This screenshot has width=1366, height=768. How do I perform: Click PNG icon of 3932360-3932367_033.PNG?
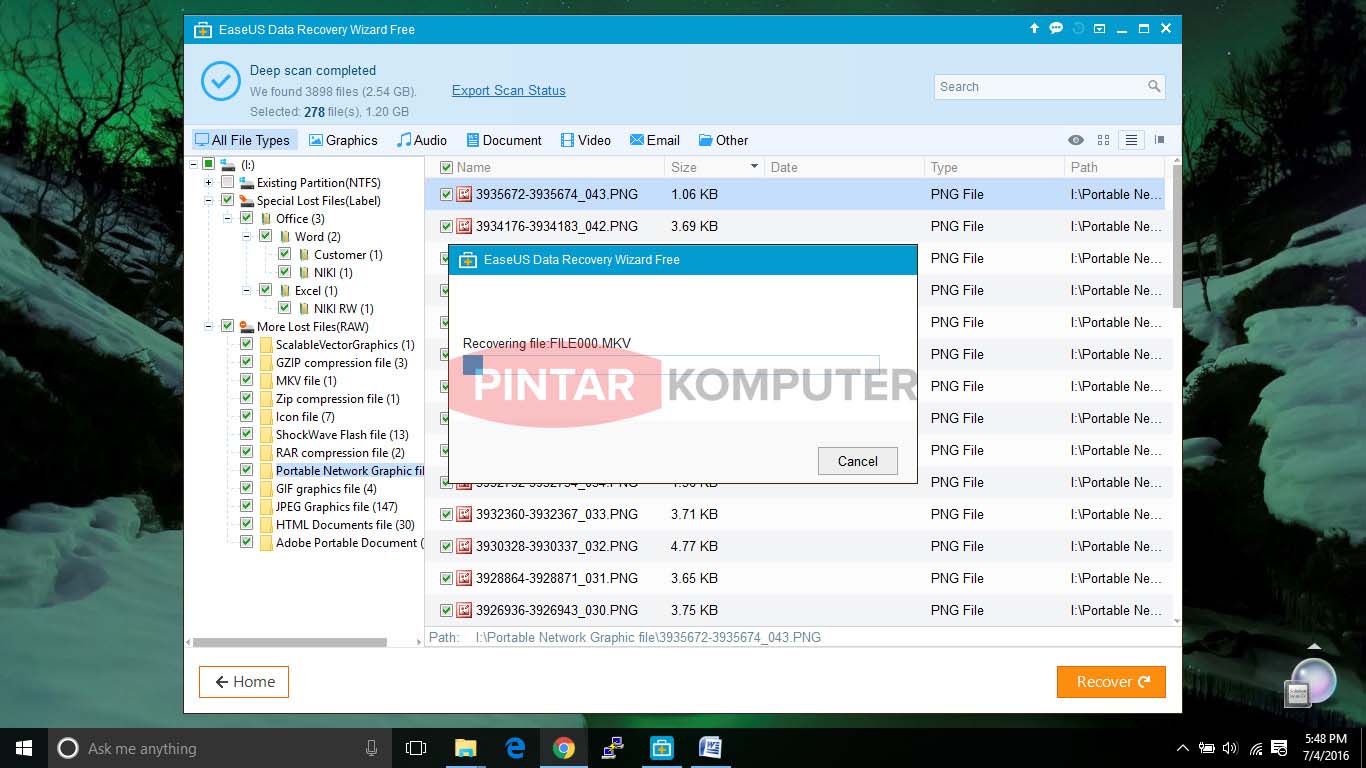(x=464, y=514)
